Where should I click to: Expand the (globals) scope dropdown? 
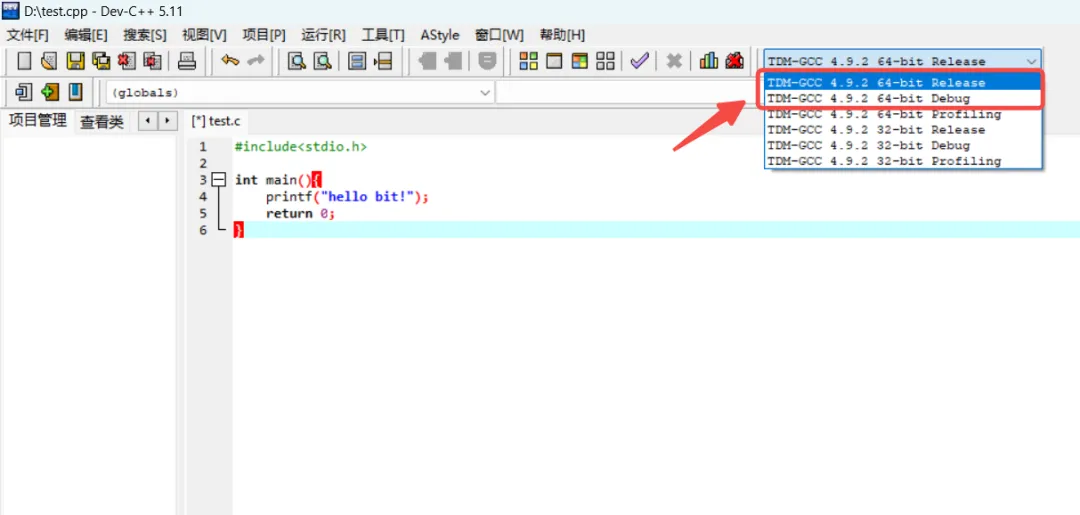click(x=485, y=92)
